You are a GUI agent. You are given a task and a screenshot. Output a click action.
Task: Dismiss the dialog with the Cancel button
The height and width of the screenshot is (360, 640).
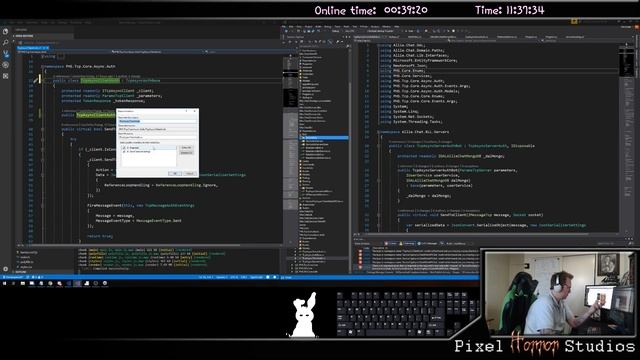pyautogui.click(x=189, y=173)
